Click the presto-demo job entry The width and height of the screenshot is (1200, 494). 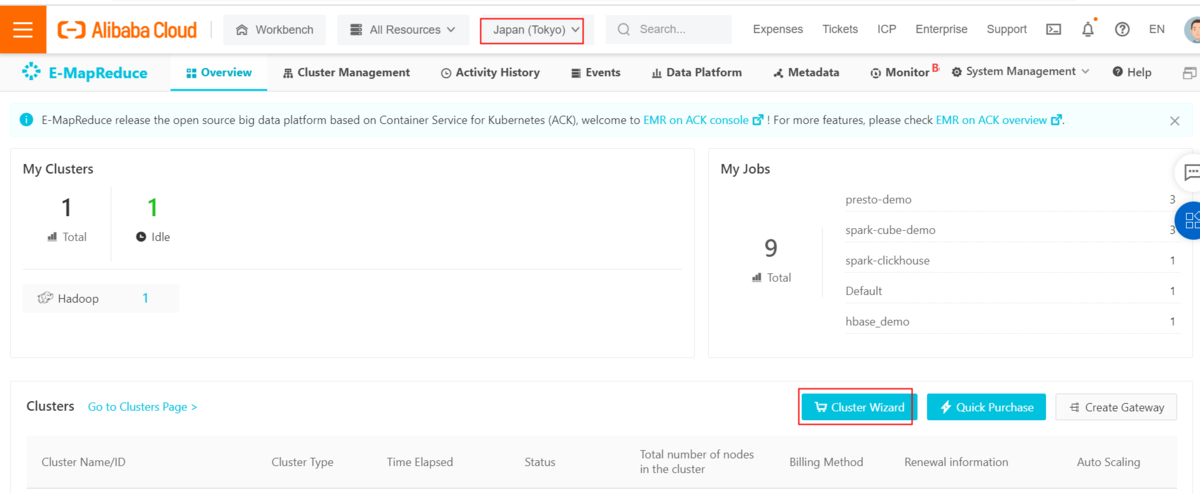pos(879,200)
